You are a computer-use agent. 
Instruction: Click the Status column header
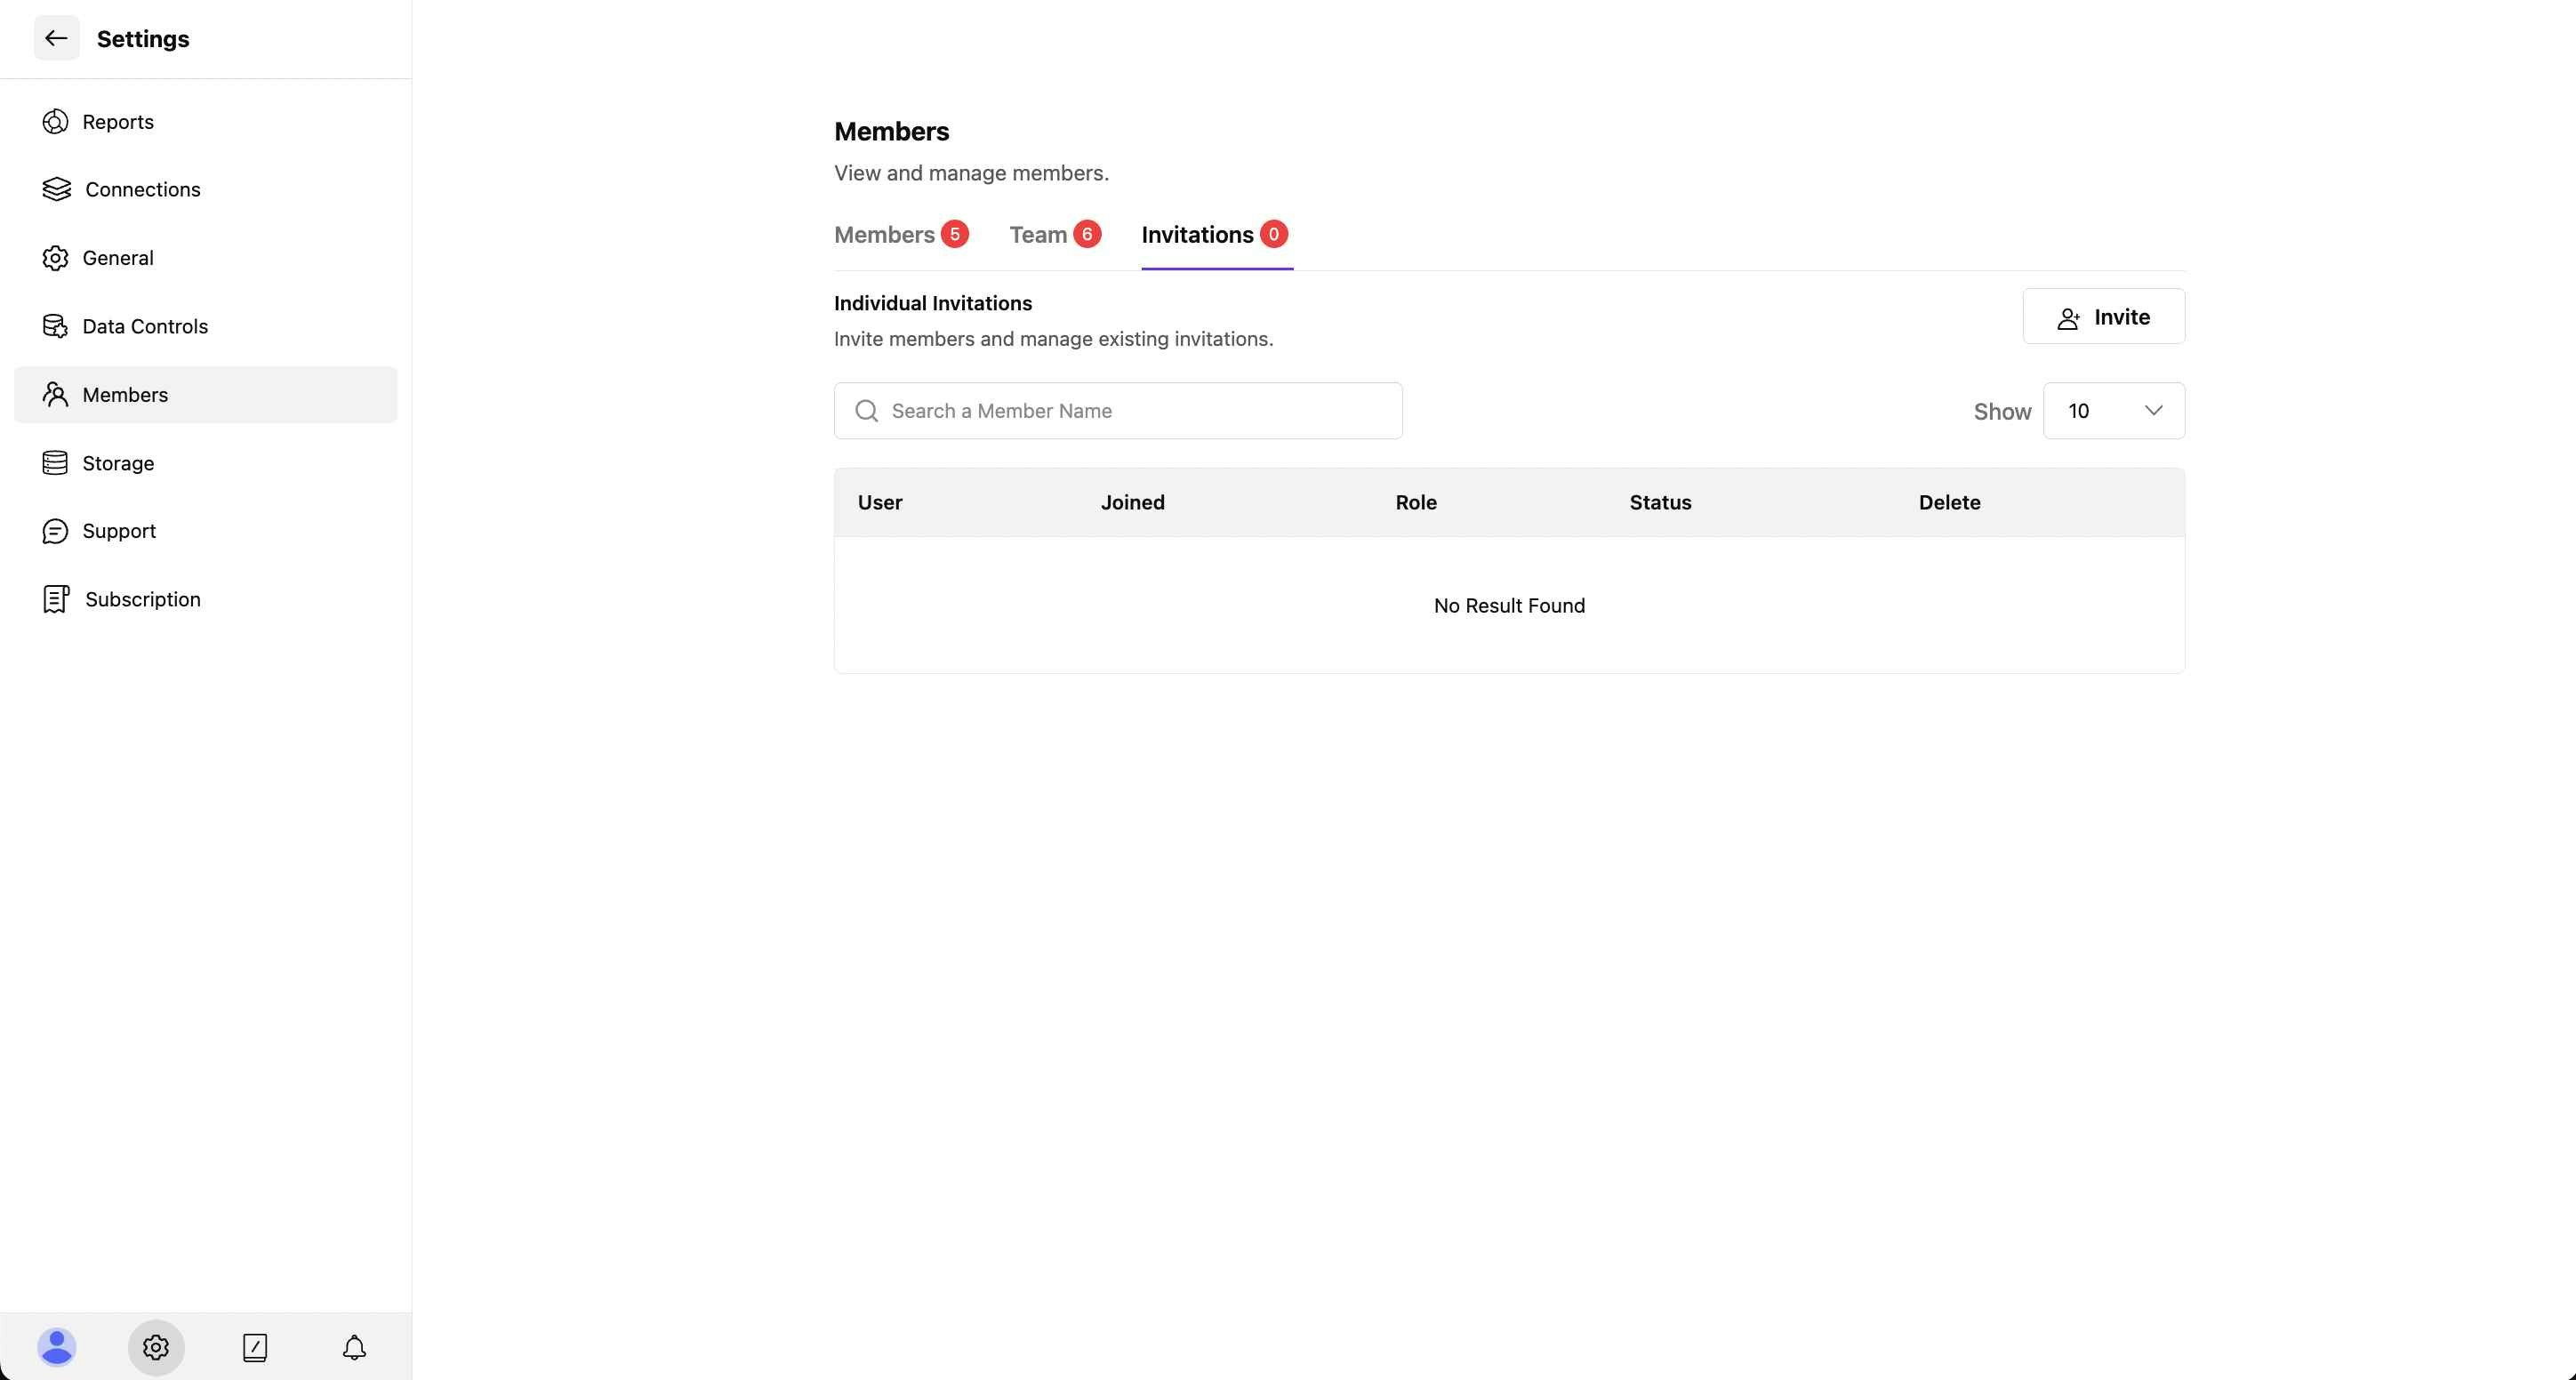pyautogui.click(x=1660, y=503)
